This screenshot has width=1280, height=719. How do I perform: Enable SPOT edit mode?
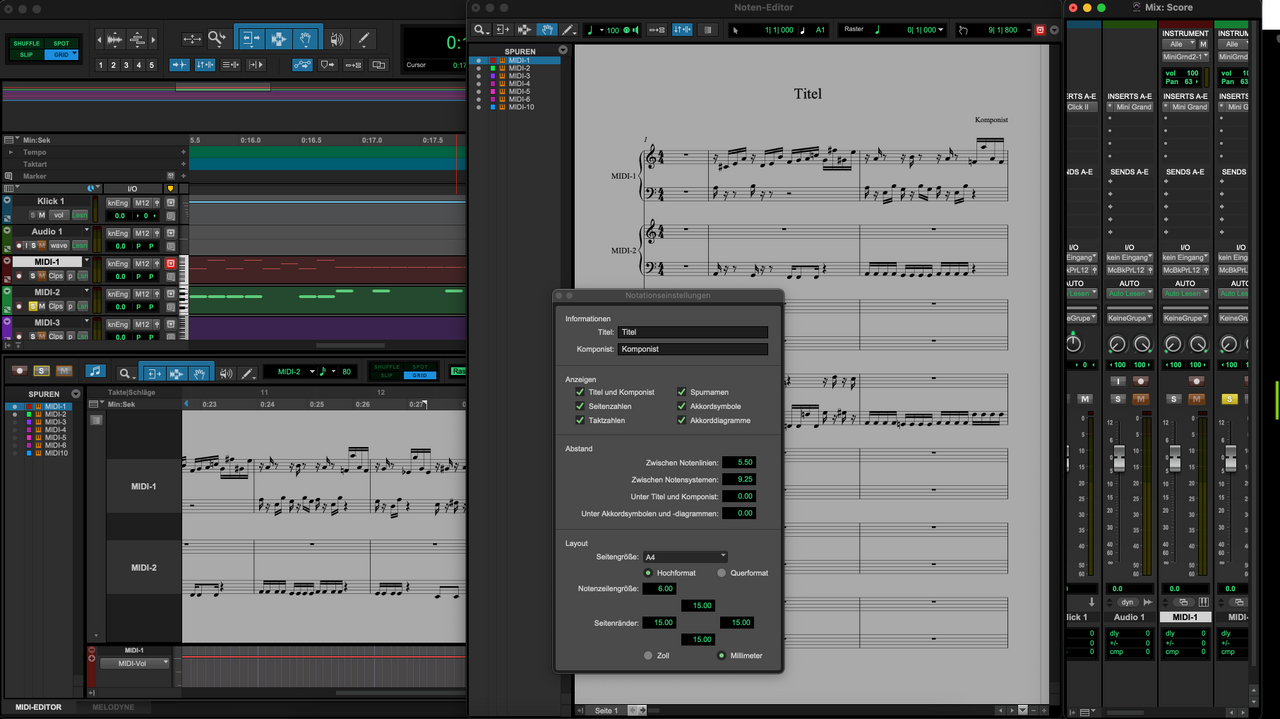(61, 43)
